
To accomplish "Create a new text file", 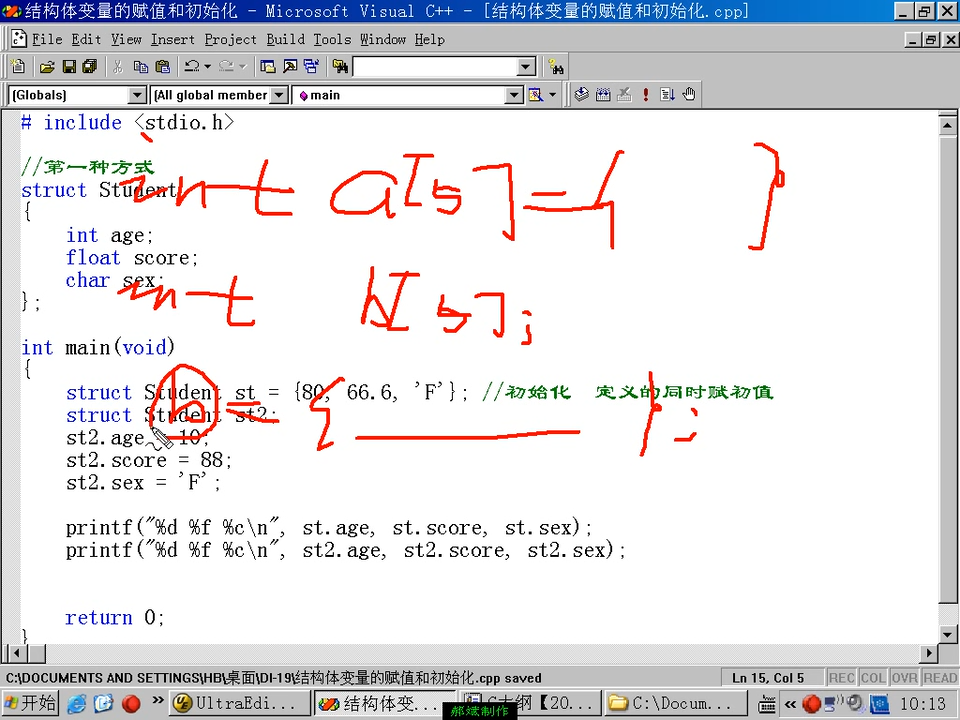I will 18,66.
